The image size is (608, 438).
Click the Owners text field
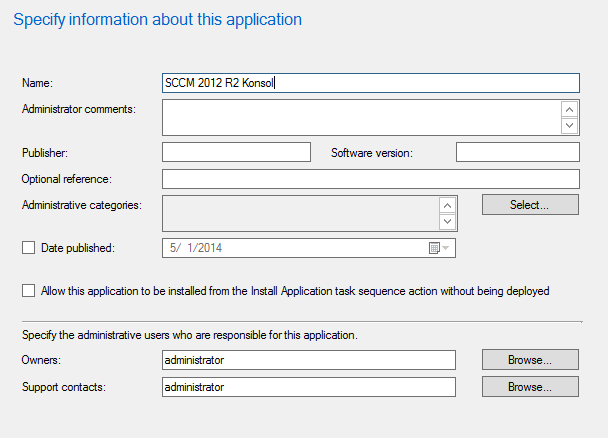[x=308, y=360]
